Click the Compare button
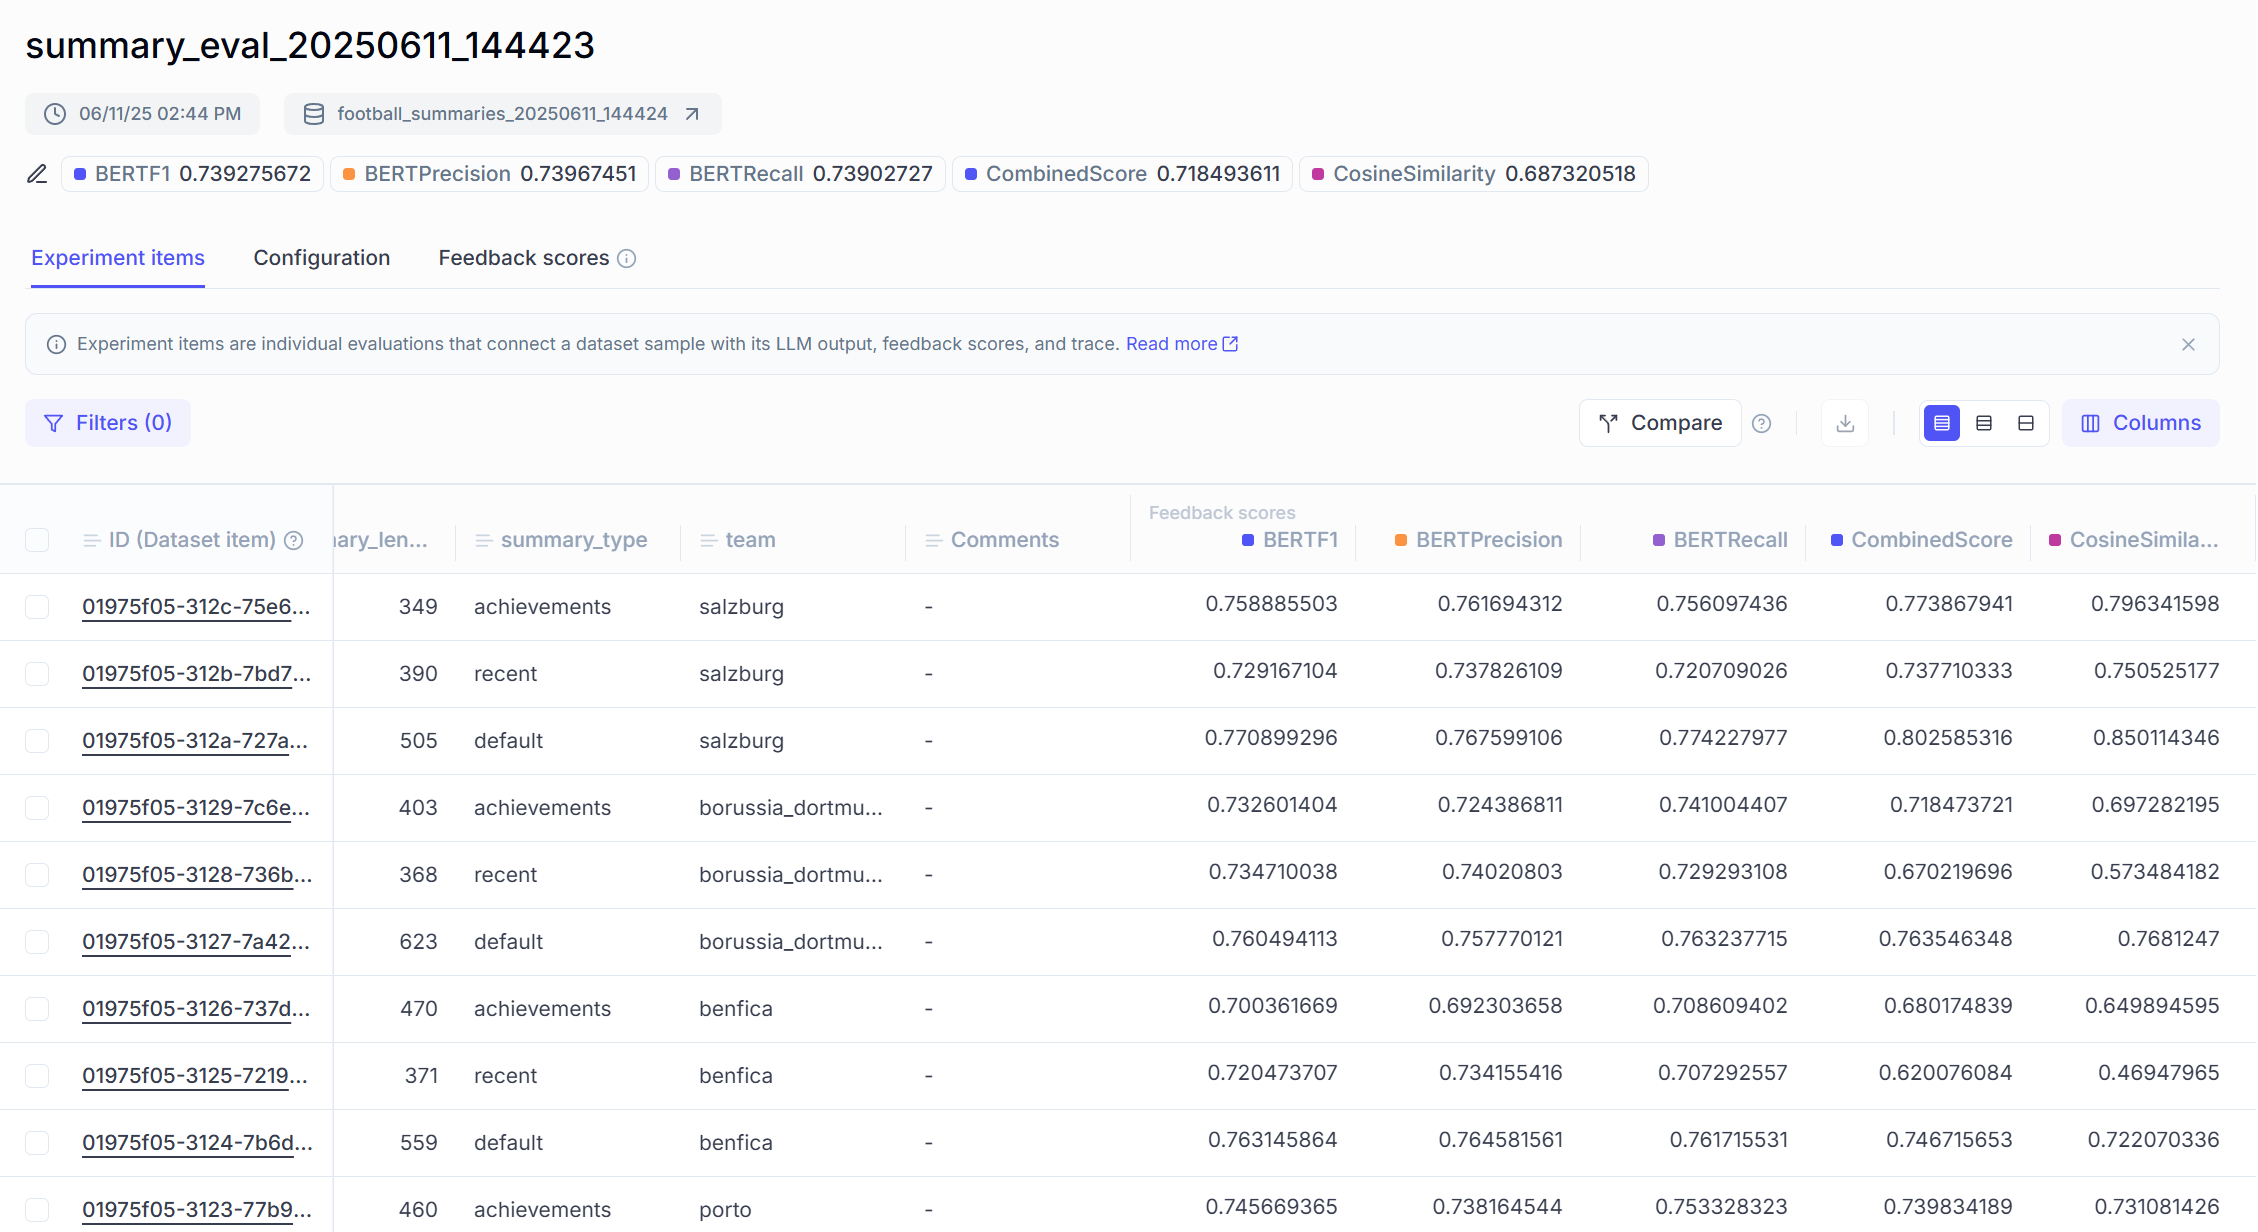2258x1232 pixels. [x=1660, y=423]
